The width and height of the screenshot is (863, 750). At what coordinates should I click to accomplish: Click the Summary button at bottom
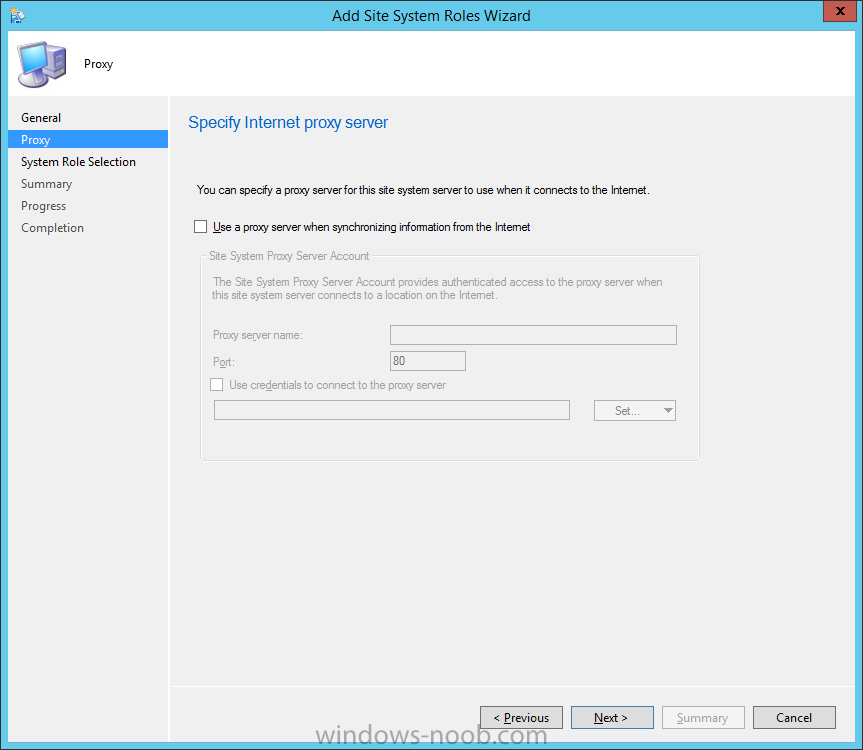(x=703, y=718)
